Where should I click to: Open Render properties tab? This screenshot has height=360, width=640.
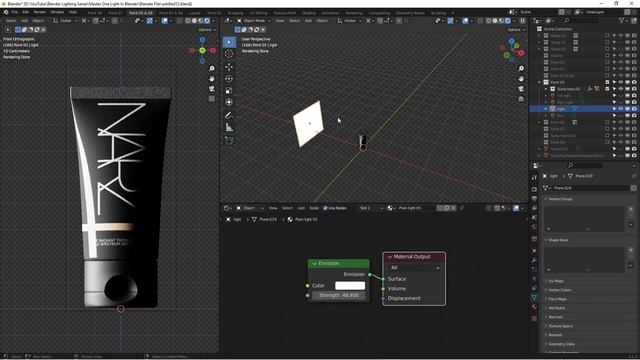coord(534,189)
